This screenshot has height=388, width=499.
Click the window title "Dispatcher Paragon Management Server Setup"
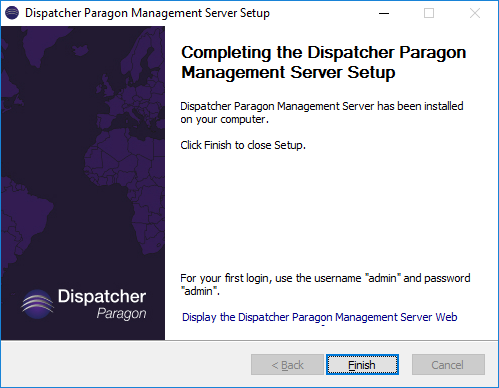coord(147,13)
